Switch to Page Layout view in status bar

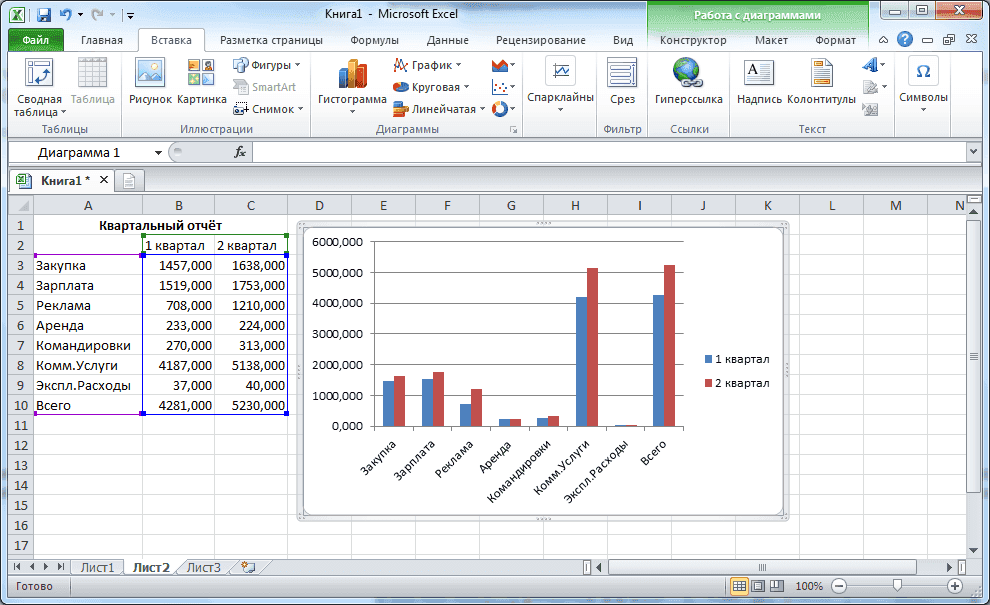[757, 586]
